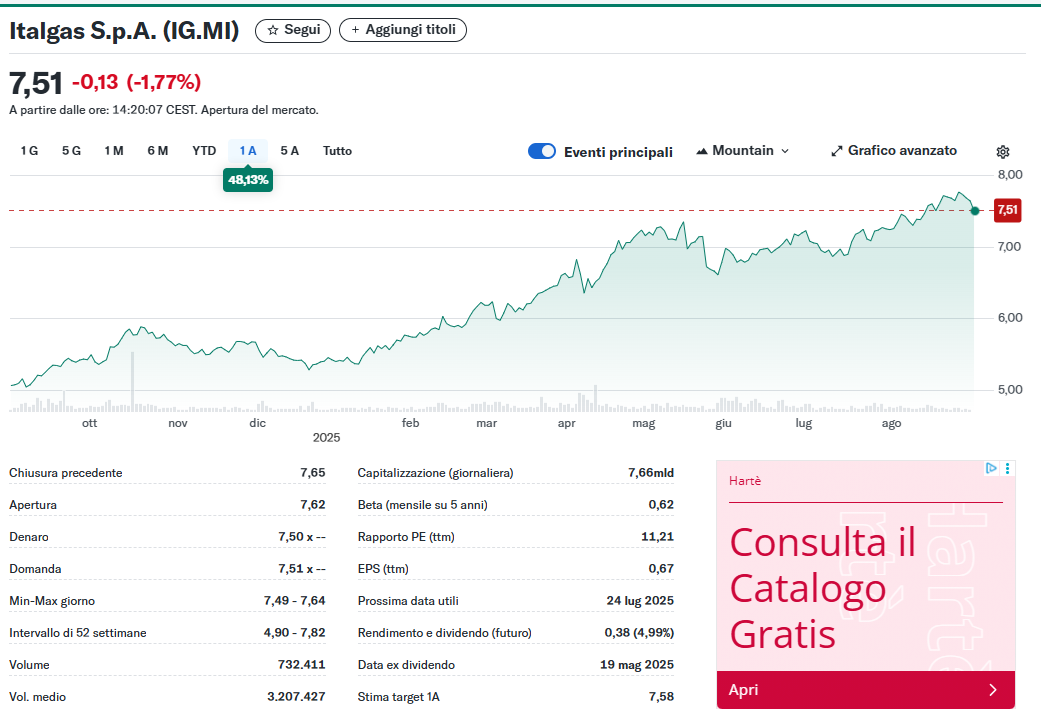The image size is (1041, 709).
Task: Click the 52-week range 4,90 - 7,82
Action: [295, 633]
